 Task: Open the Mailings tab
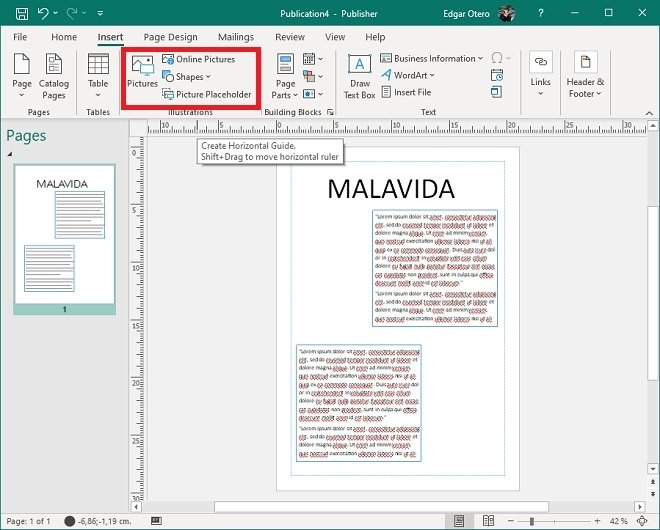236,37
